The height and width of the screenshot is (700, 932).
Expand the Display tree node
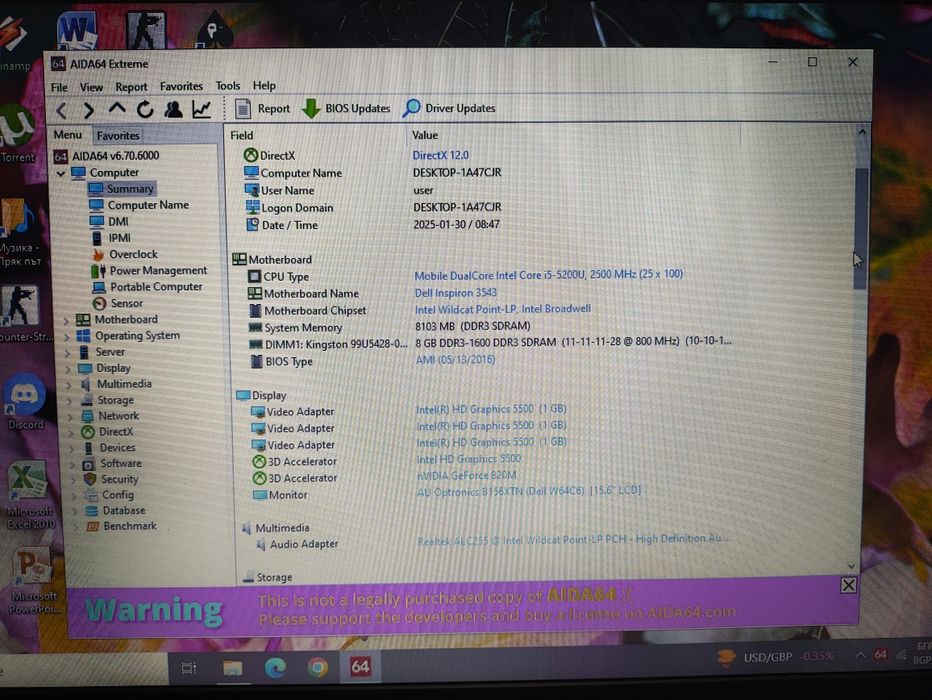coord(68,369)
